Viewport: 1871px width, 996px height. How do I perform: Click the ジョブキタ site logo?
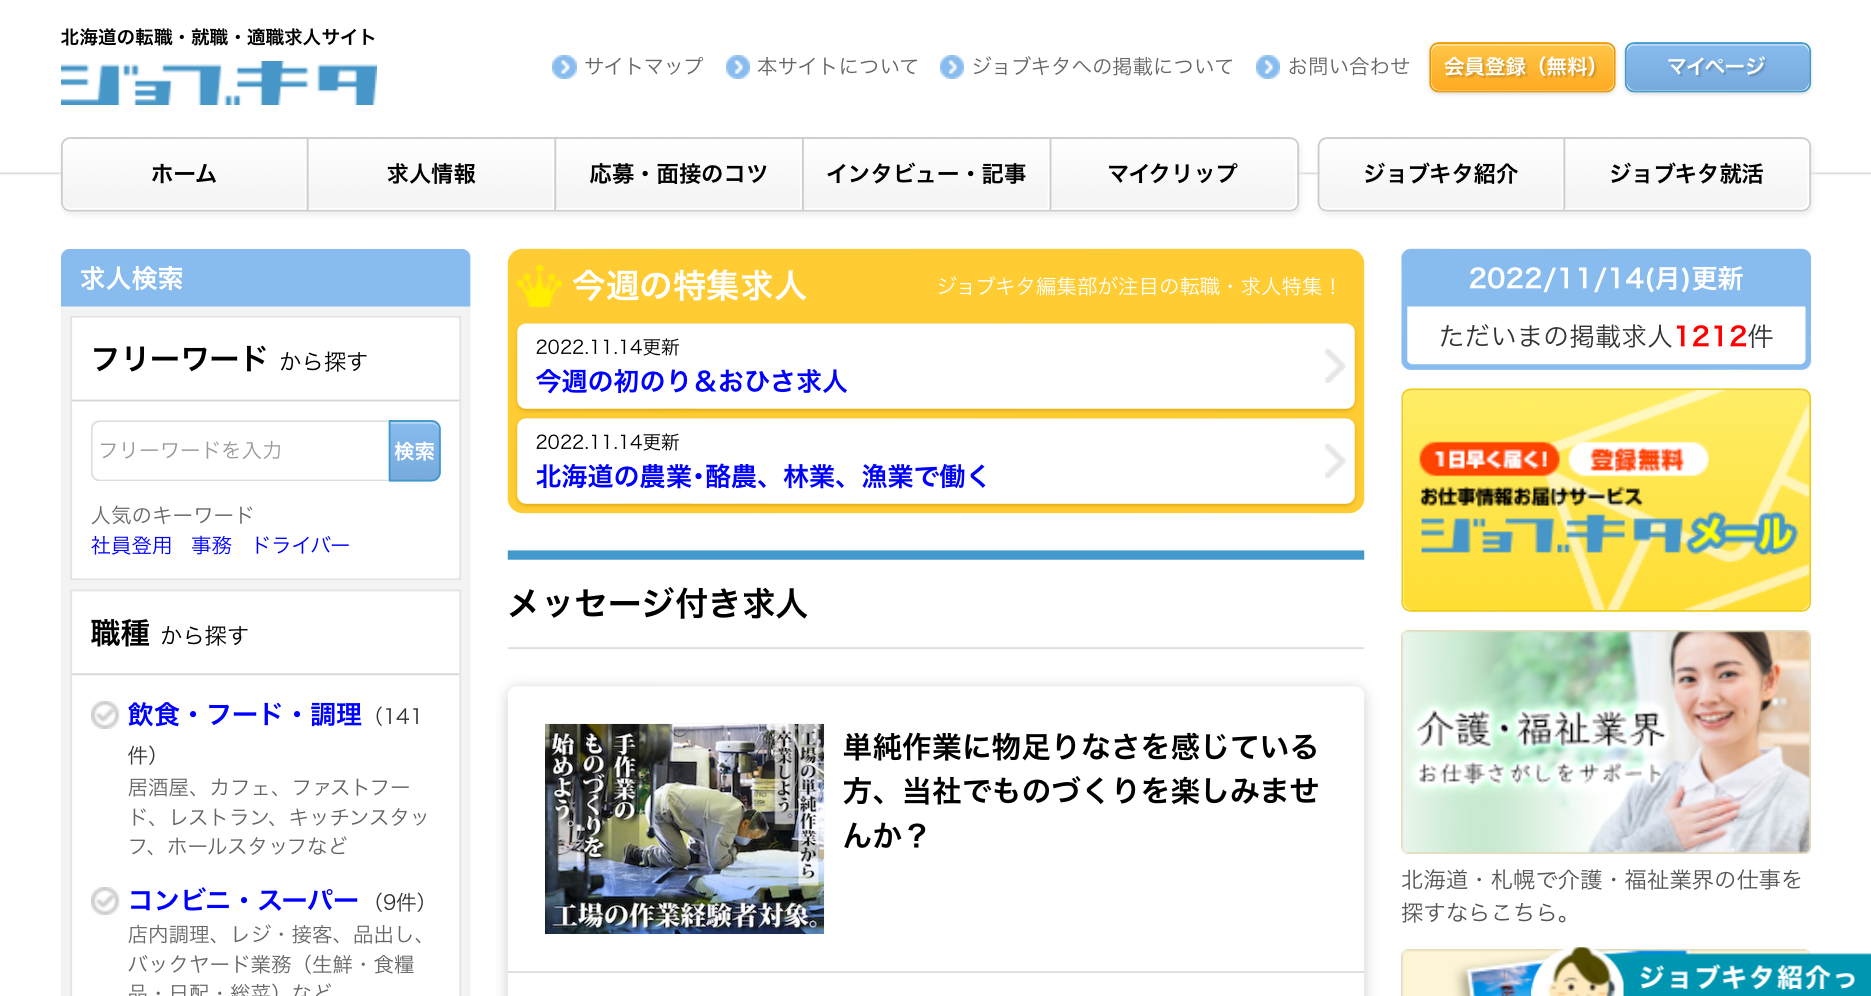point(219,84)
